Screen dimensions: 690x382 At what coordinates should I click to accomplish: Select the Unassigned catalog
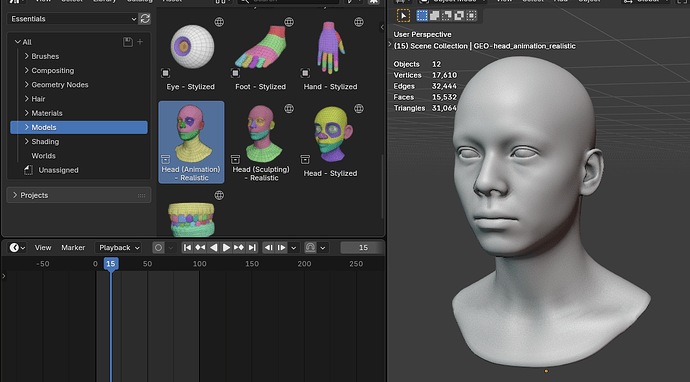pyautogui.click(x=58, y=170)
